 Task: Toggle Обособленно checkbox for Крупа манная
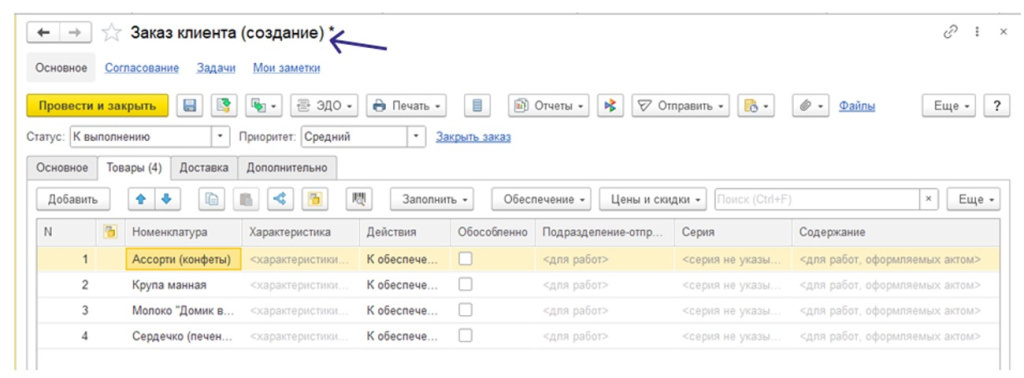click(465, 285)
